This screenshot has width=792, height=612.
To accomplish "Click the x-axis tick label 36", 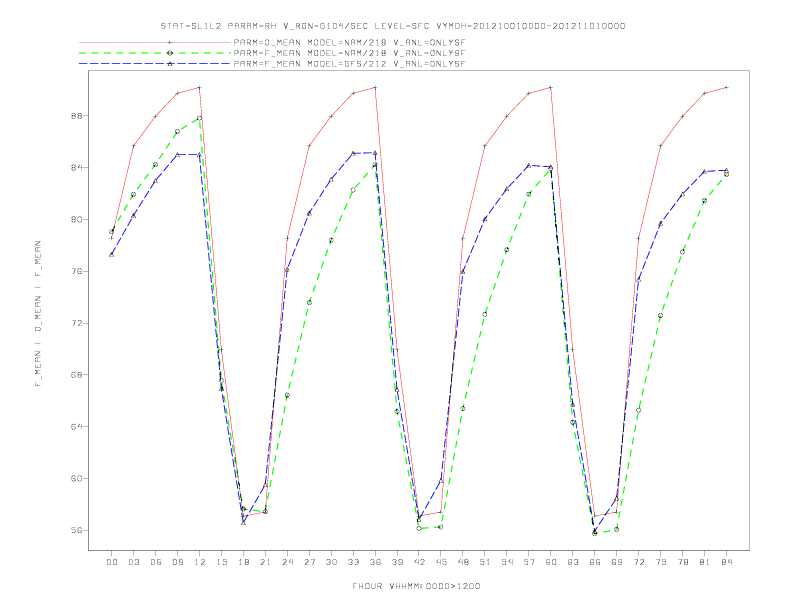I will [x=375, y=562].
